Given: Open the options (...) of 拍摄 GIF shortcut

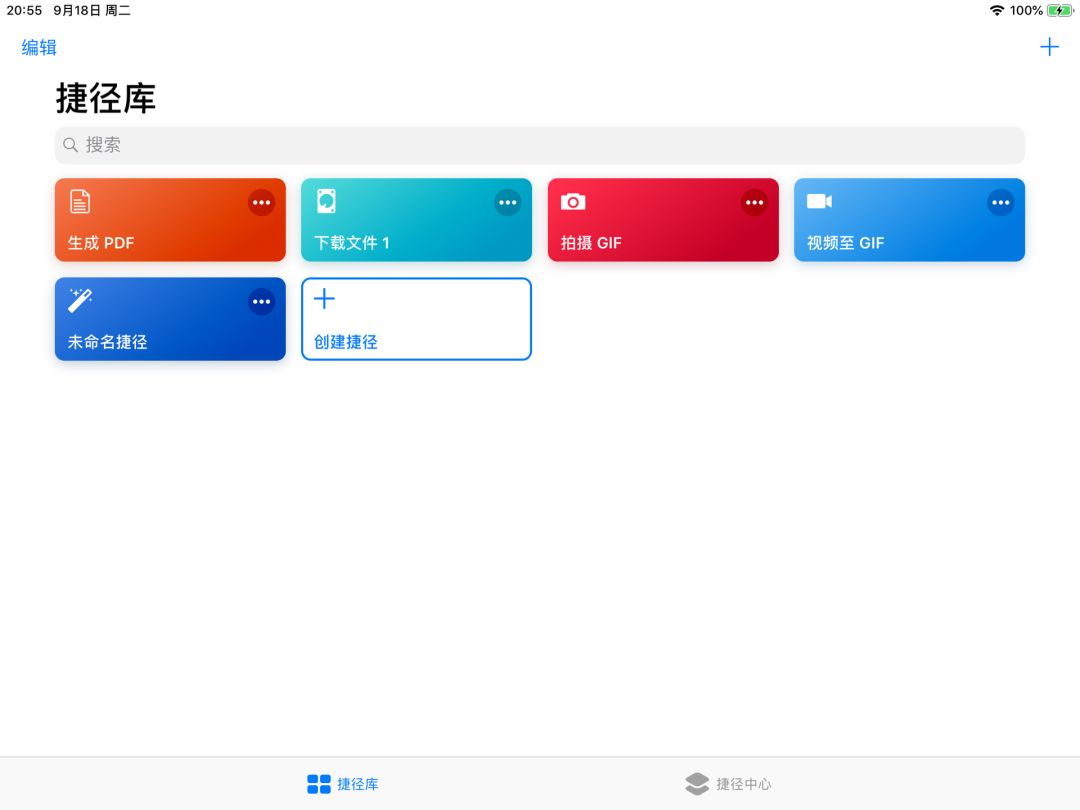Looking at the screenshot, I should pos(754,202).
